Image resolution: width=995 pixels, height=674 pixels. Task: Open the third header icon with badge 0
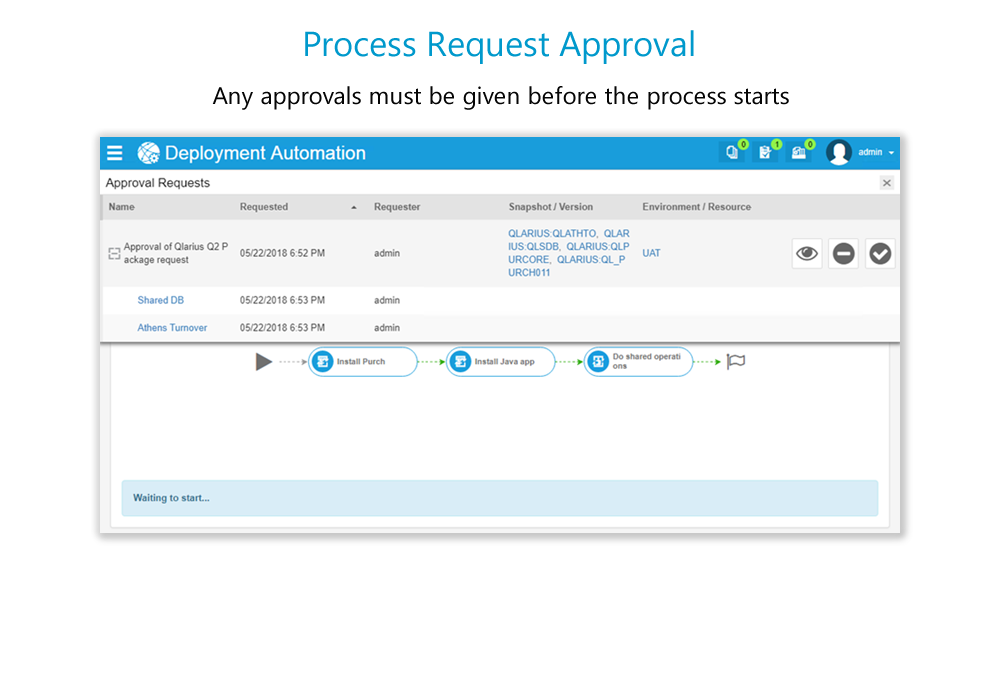tap(799, 152)
